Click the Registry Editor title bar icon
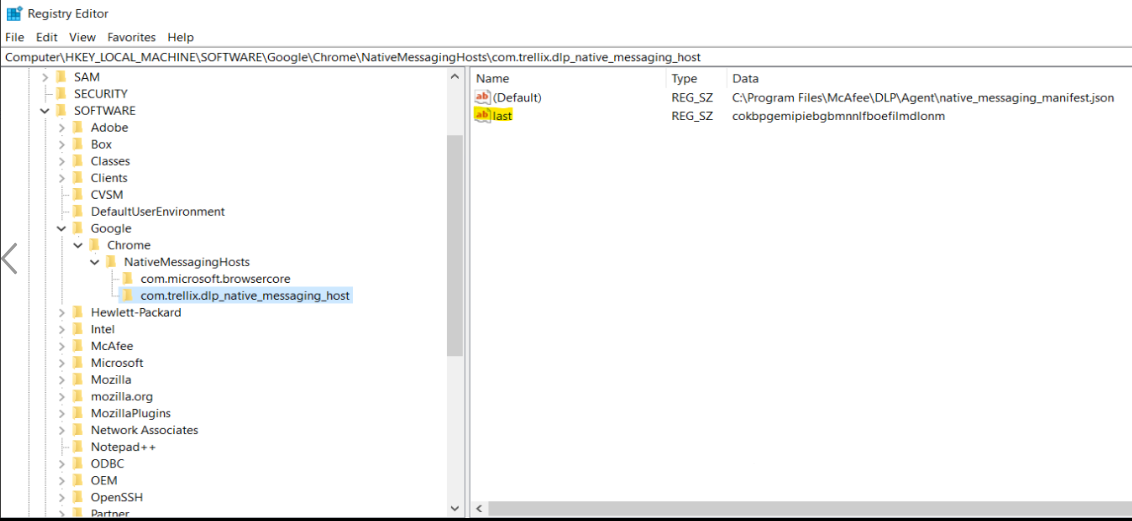1132x521 pixels. (14, 13)
